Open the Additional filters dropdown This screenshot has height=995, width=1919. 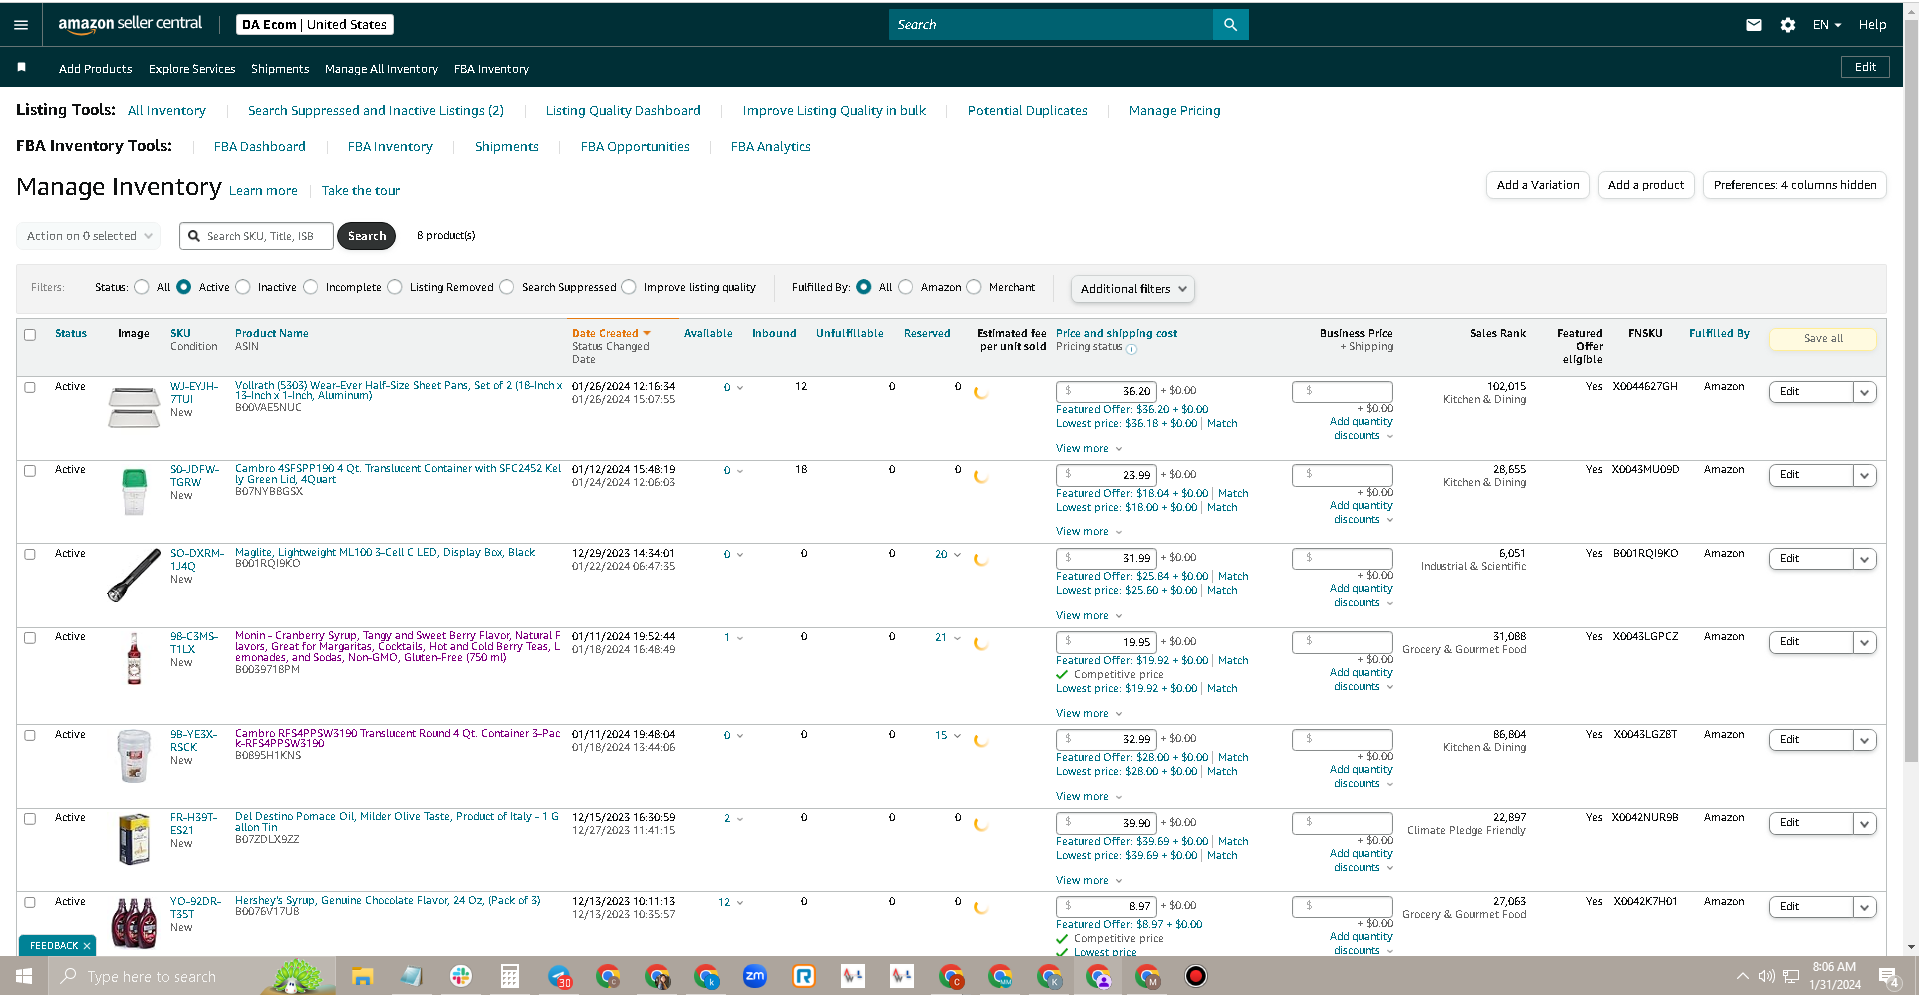pyautogui.click(x=1132, y=289)
